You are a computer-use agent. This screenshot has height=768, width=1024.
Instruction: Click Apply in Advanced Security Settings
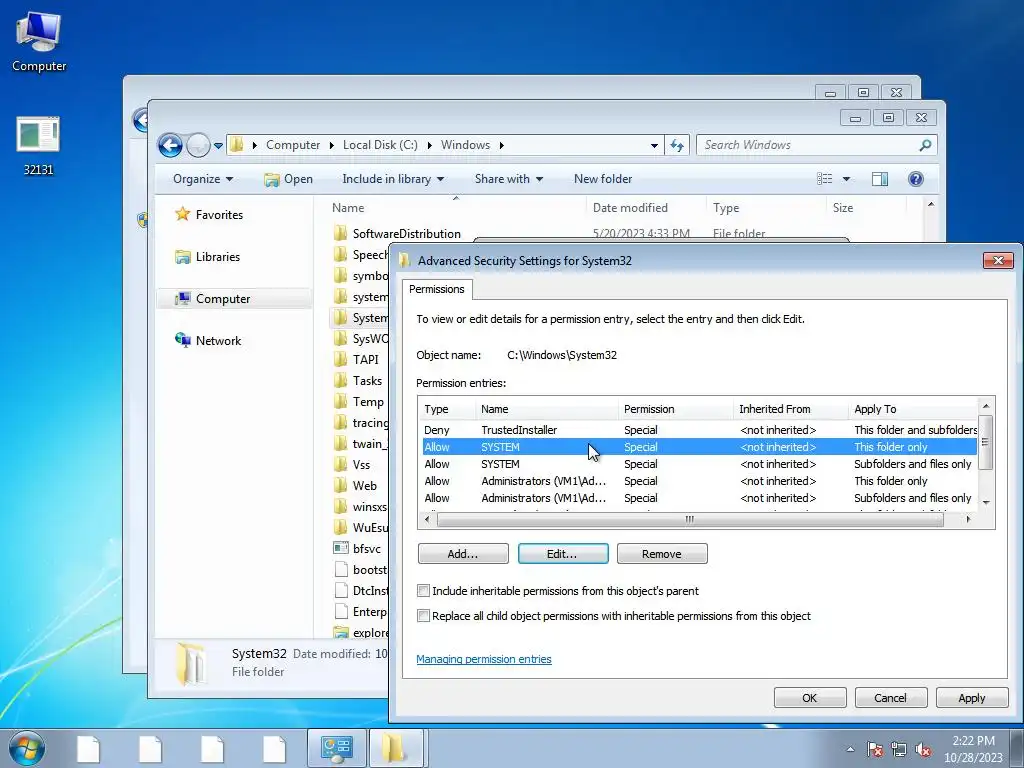972,698
